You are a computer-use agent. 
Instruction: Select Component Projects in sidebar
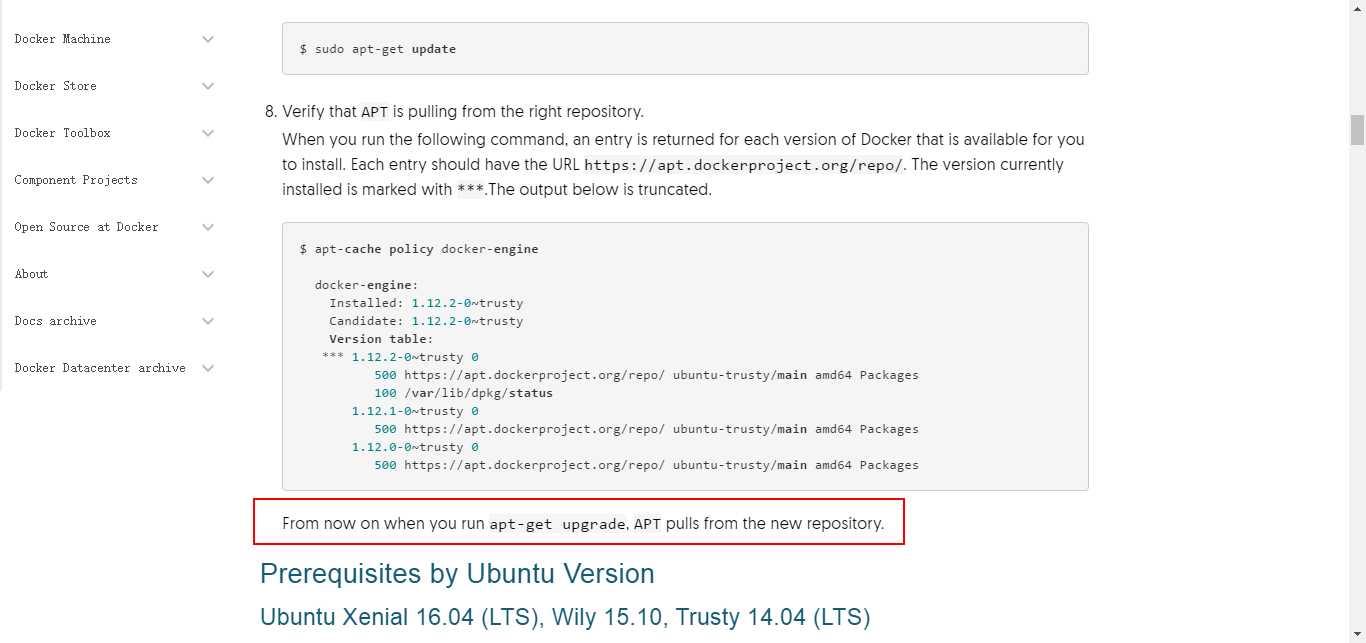[x=76, y=180]
